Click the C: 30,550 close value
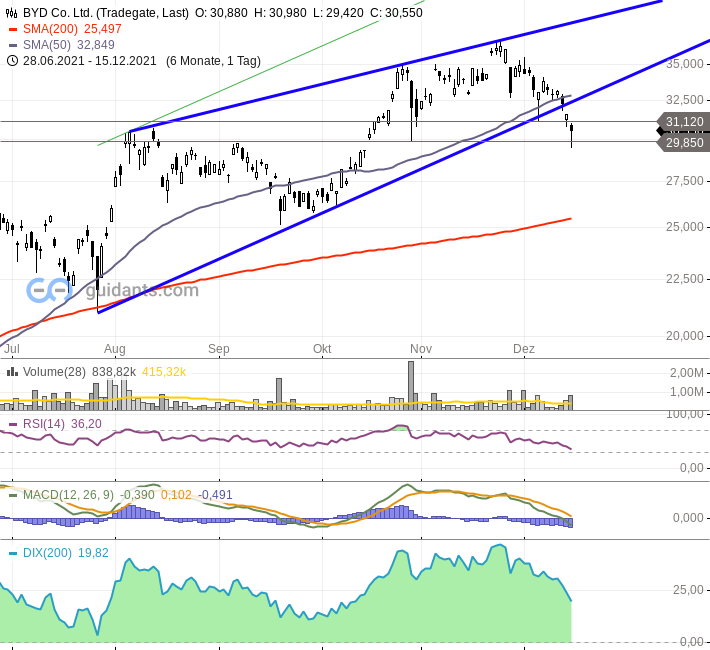 (396, 13)
